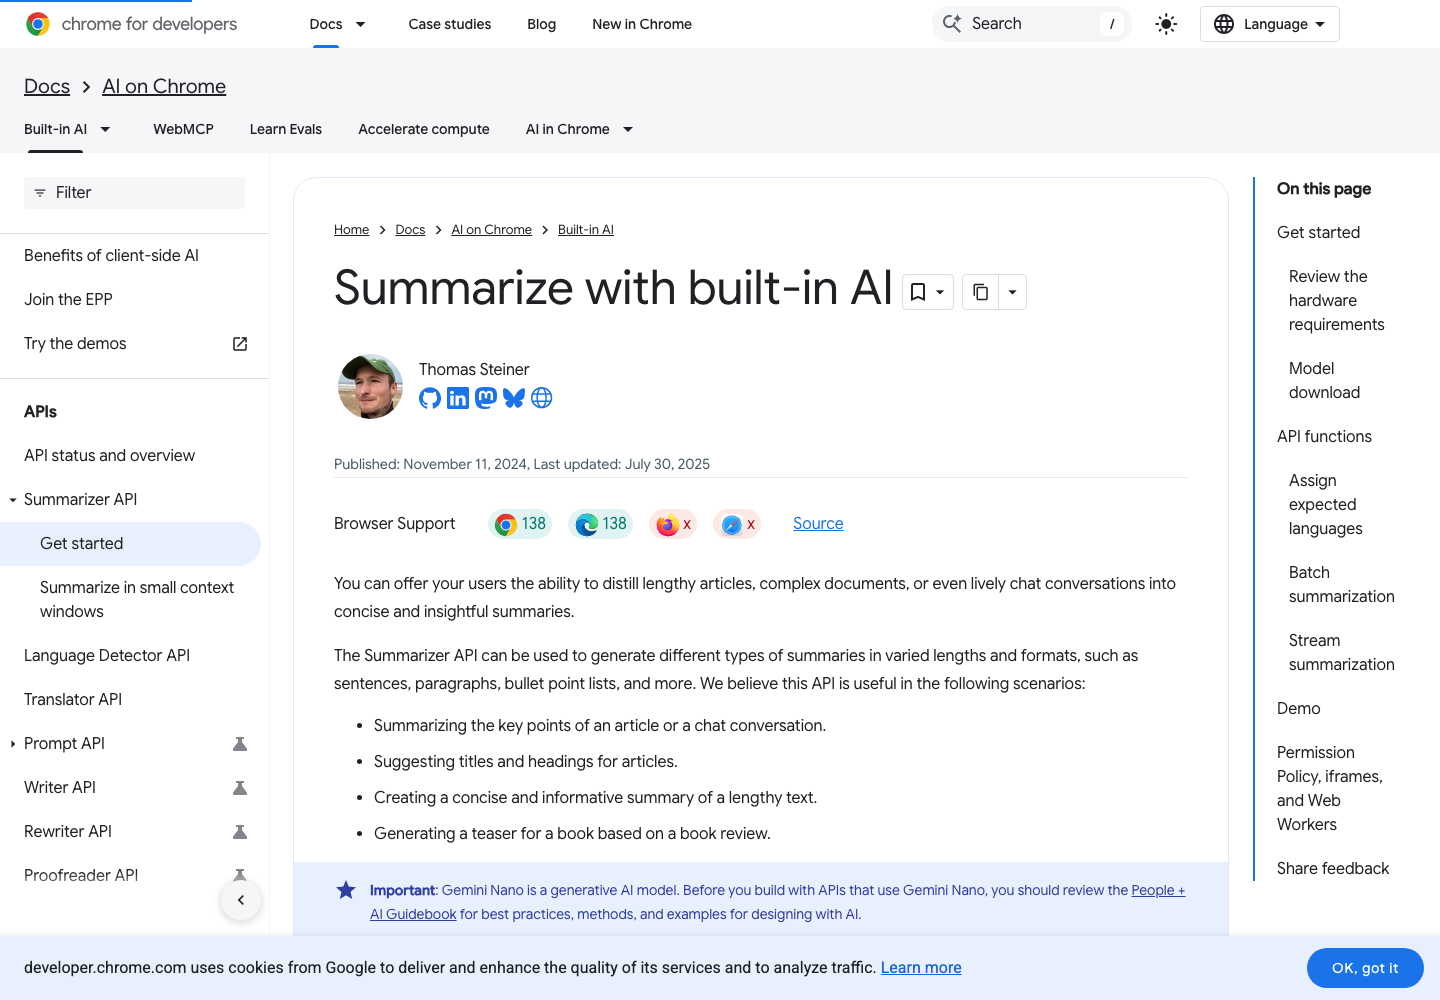Image resolution: width=1440 pixels, height=1000 pixels.
Task: Click the Home breadcrumb link
Action: click(351, 229)
